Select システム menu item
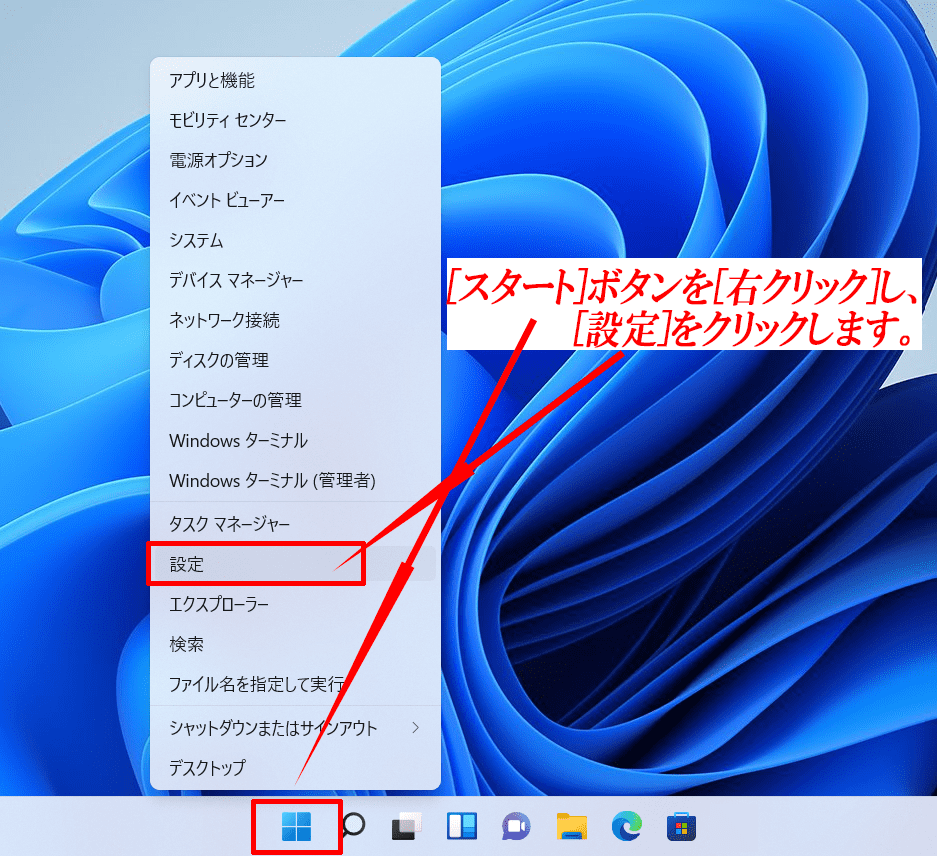 (197, 240)
